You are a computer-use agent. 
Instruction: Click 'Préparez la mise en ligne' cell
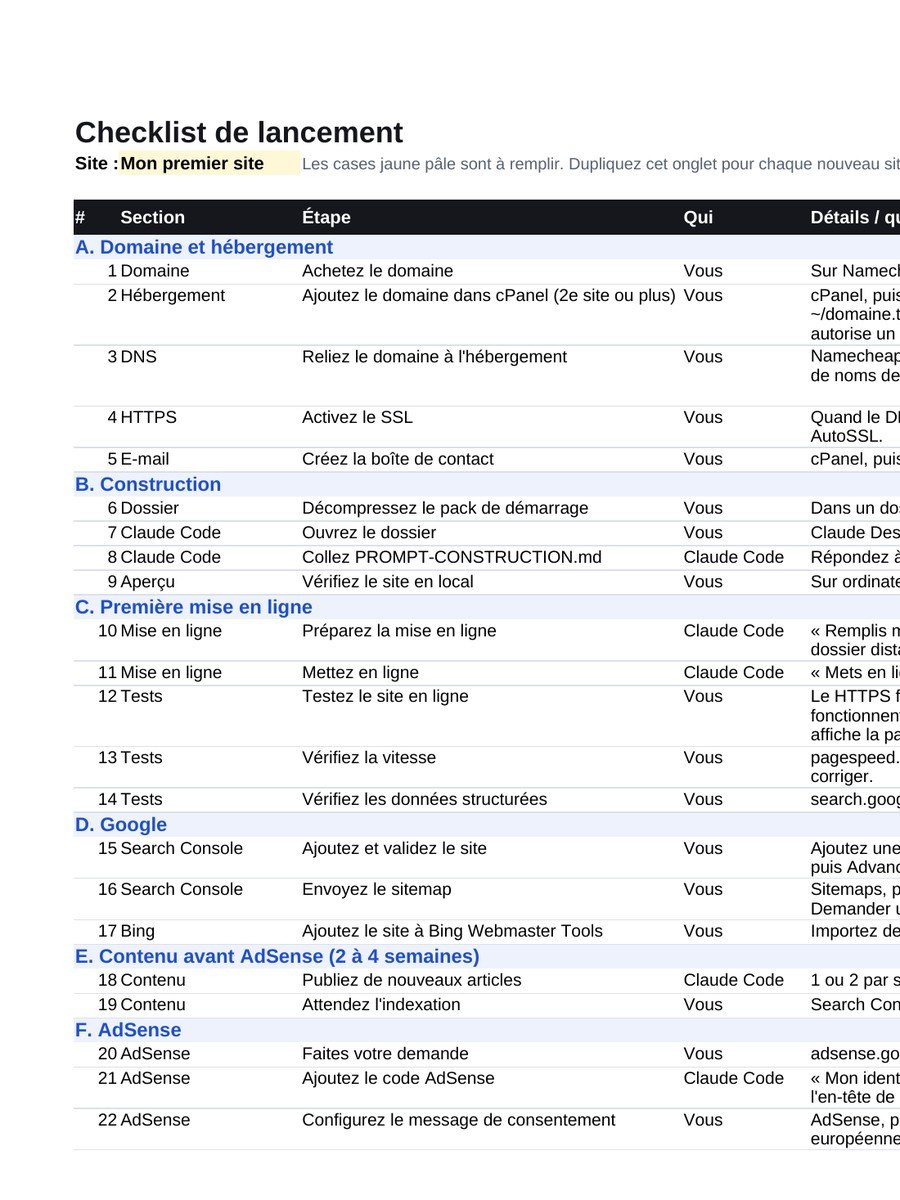pos(399,631)
